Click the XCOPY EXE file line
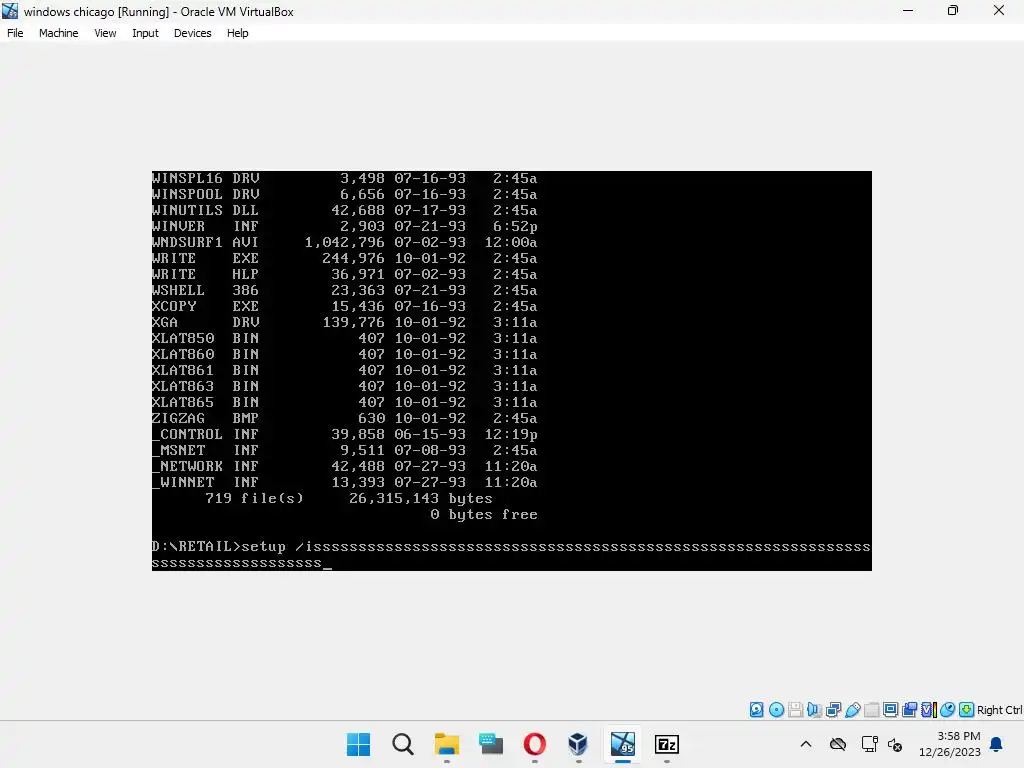The height and width of the screenshot is (768, 1024). (x=345, y=306)
